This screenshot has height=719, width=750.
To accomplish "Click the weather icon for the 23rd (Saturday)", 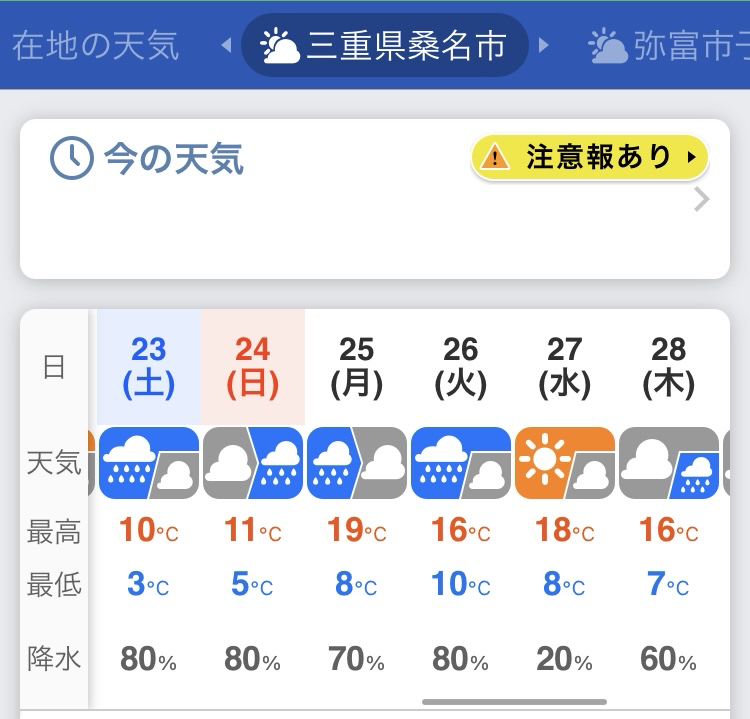I will pos(149,463).
